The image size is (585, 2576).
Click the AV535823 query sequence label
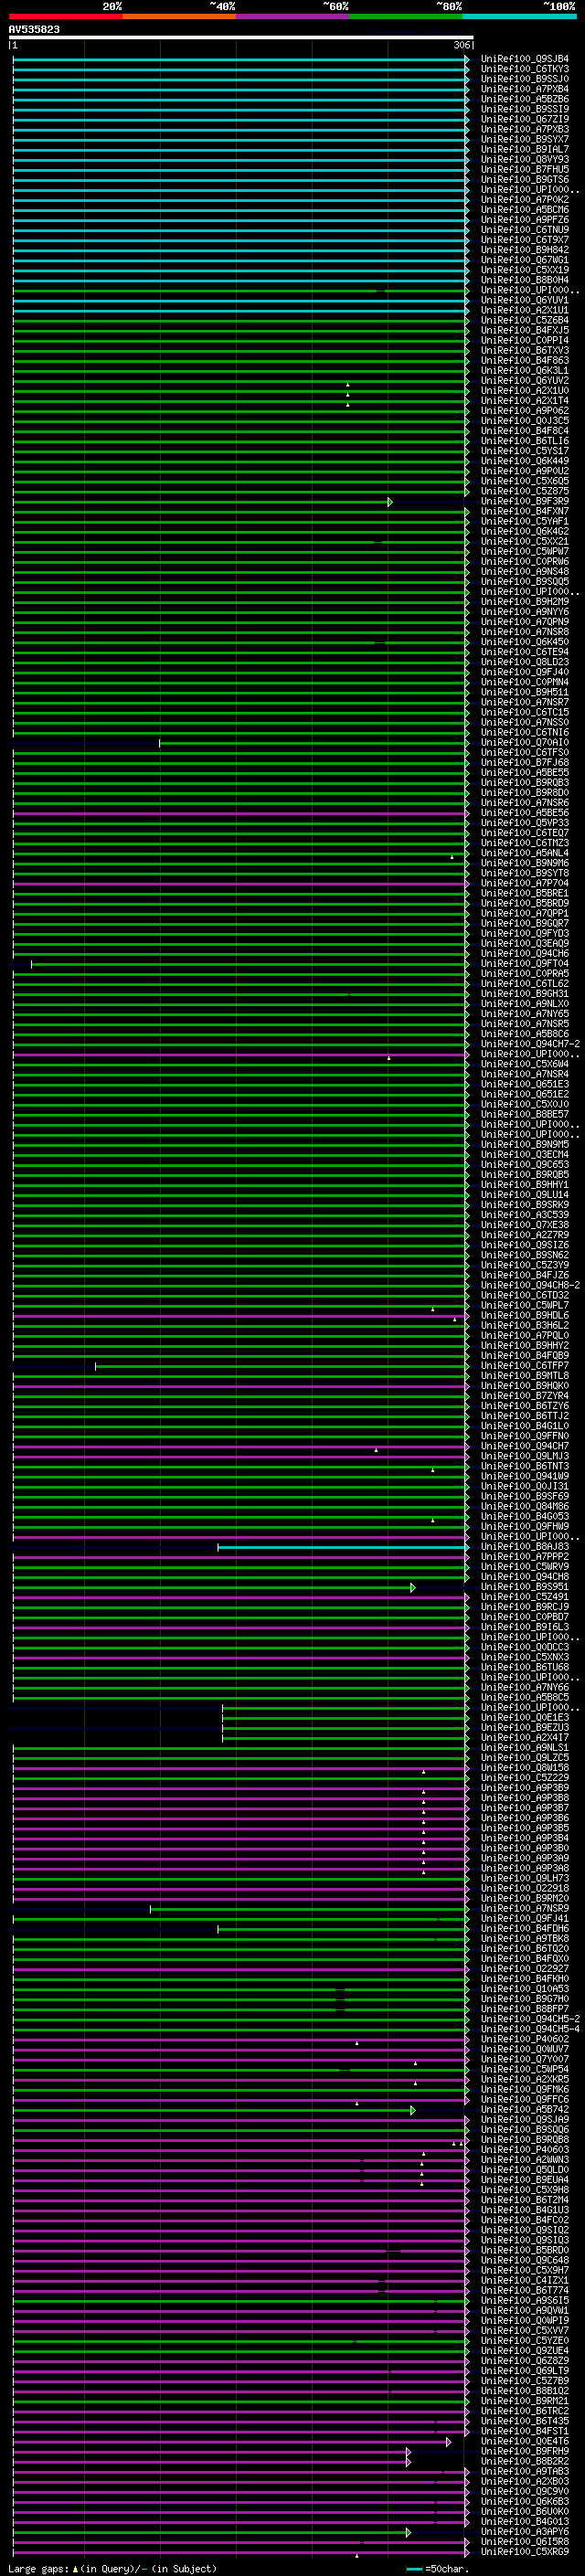[34, 29]
